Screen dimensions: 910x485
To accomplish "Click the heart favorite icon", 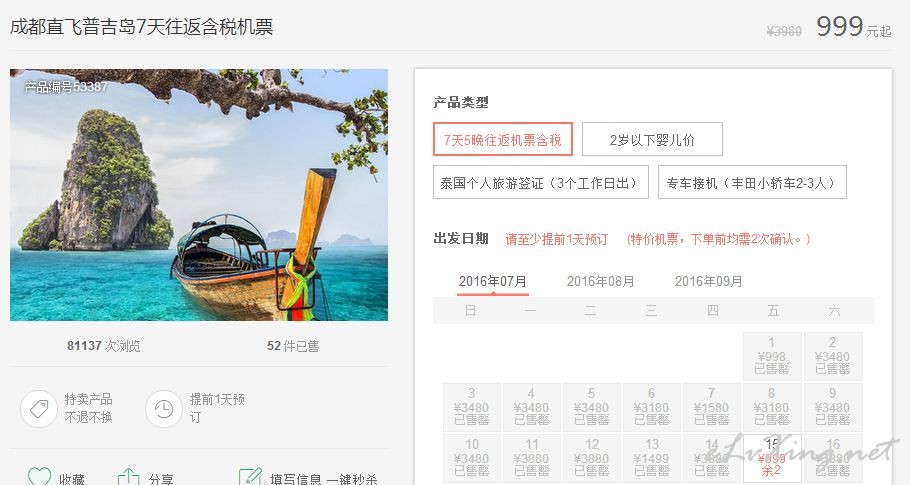I will (39, 476).
